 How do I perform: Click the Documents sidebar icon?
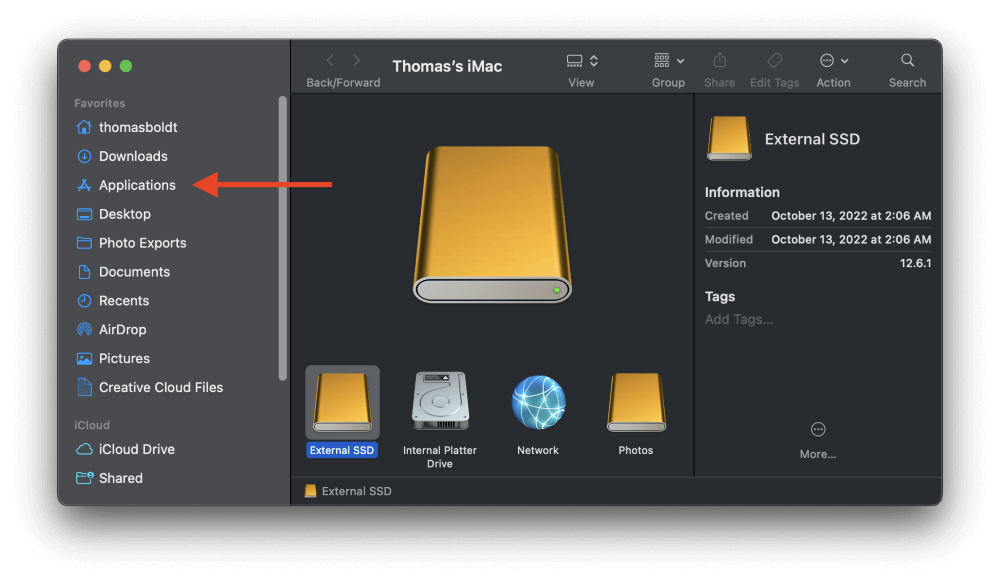tap(84, 272)
